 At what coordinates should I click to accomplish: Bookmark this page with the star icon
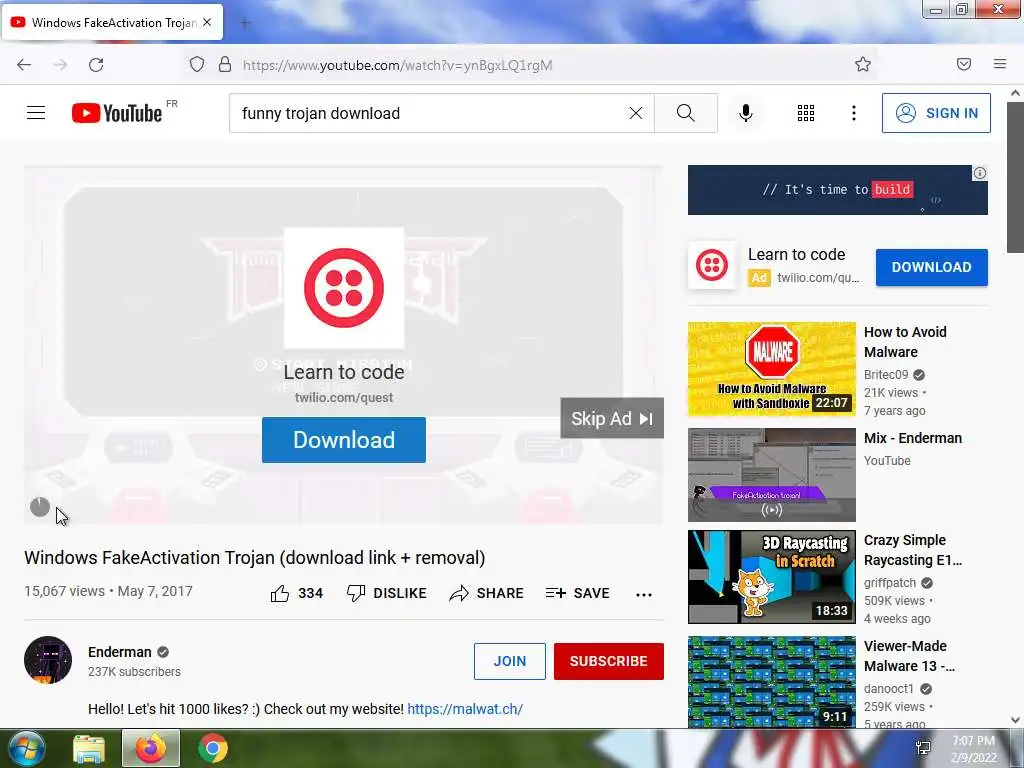click(863, 65)
